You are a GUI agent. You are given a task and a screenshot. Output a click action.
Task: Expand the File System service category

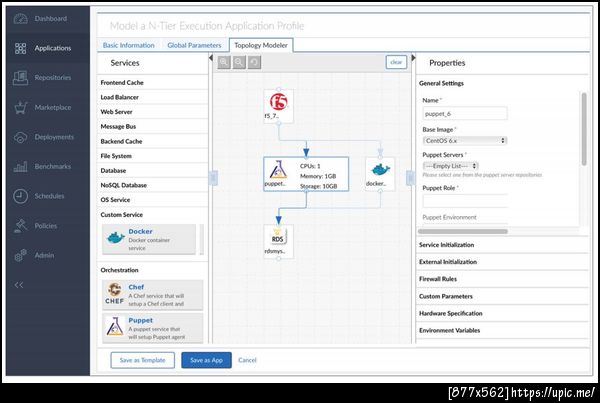(153, 156)
